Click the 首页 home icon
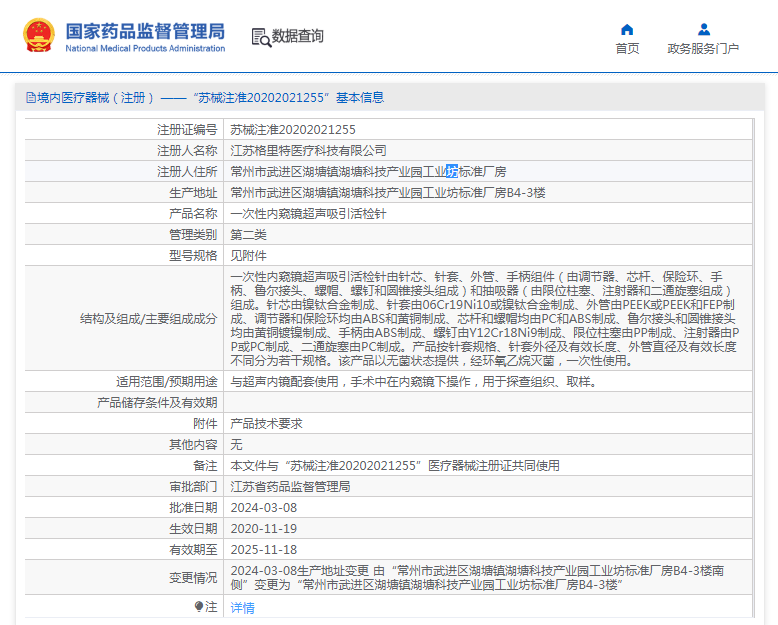Image resolution: width=778 pixels, height=625 pixels. click(627, 29)
